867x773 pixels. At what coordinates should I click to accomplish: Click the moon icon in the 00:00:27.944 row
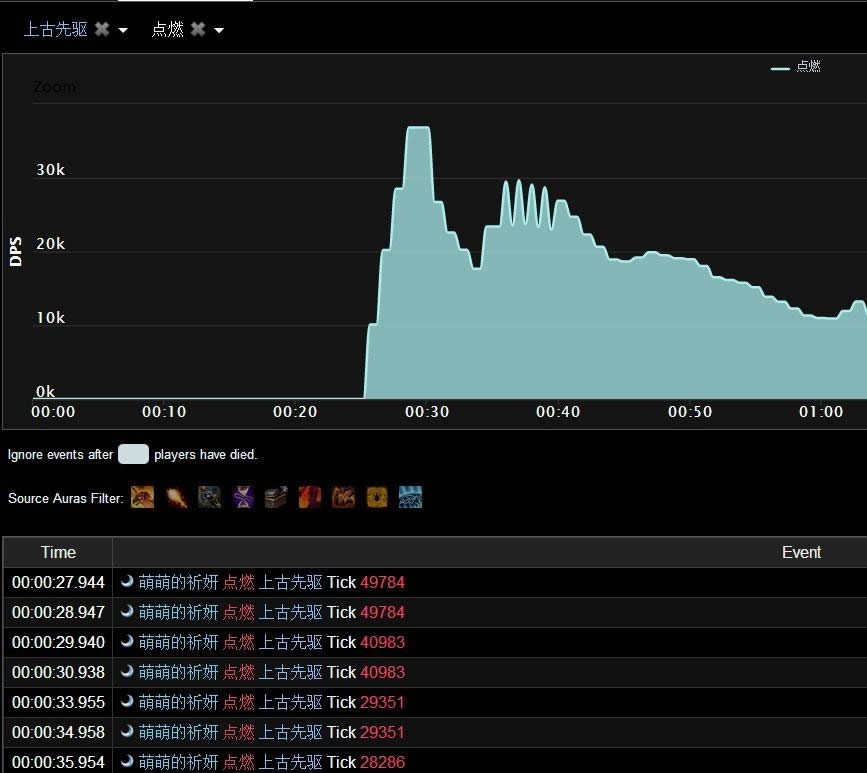coord(128,582)
